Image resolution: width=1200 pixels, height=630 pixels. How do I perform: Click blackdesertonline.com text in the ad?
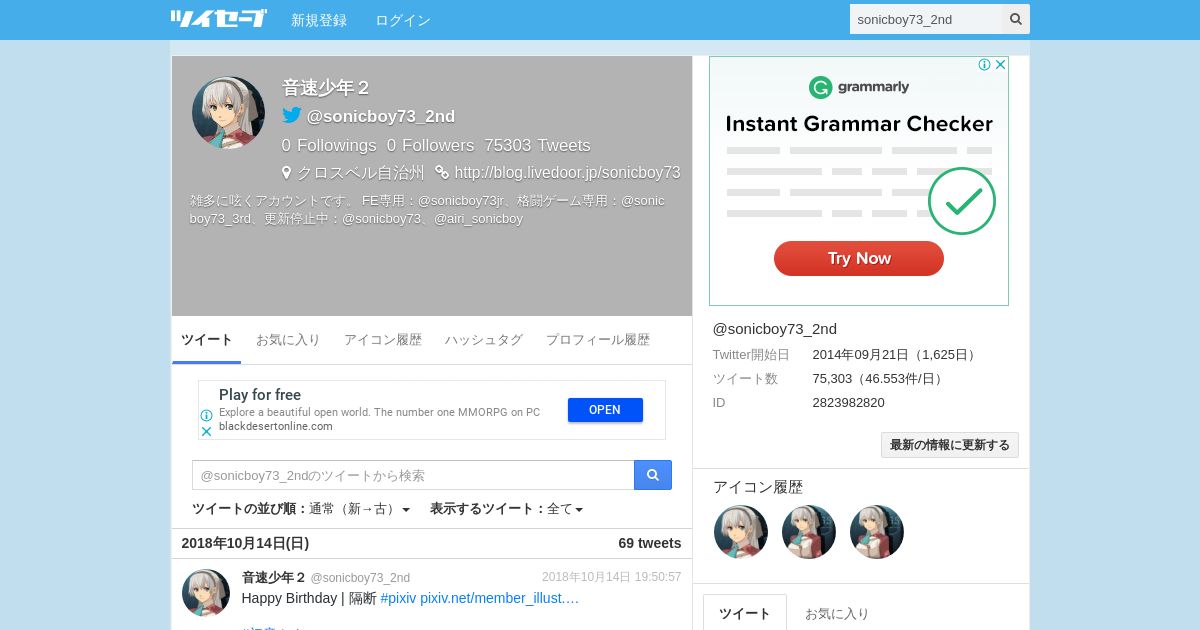(x=276, y=426)
